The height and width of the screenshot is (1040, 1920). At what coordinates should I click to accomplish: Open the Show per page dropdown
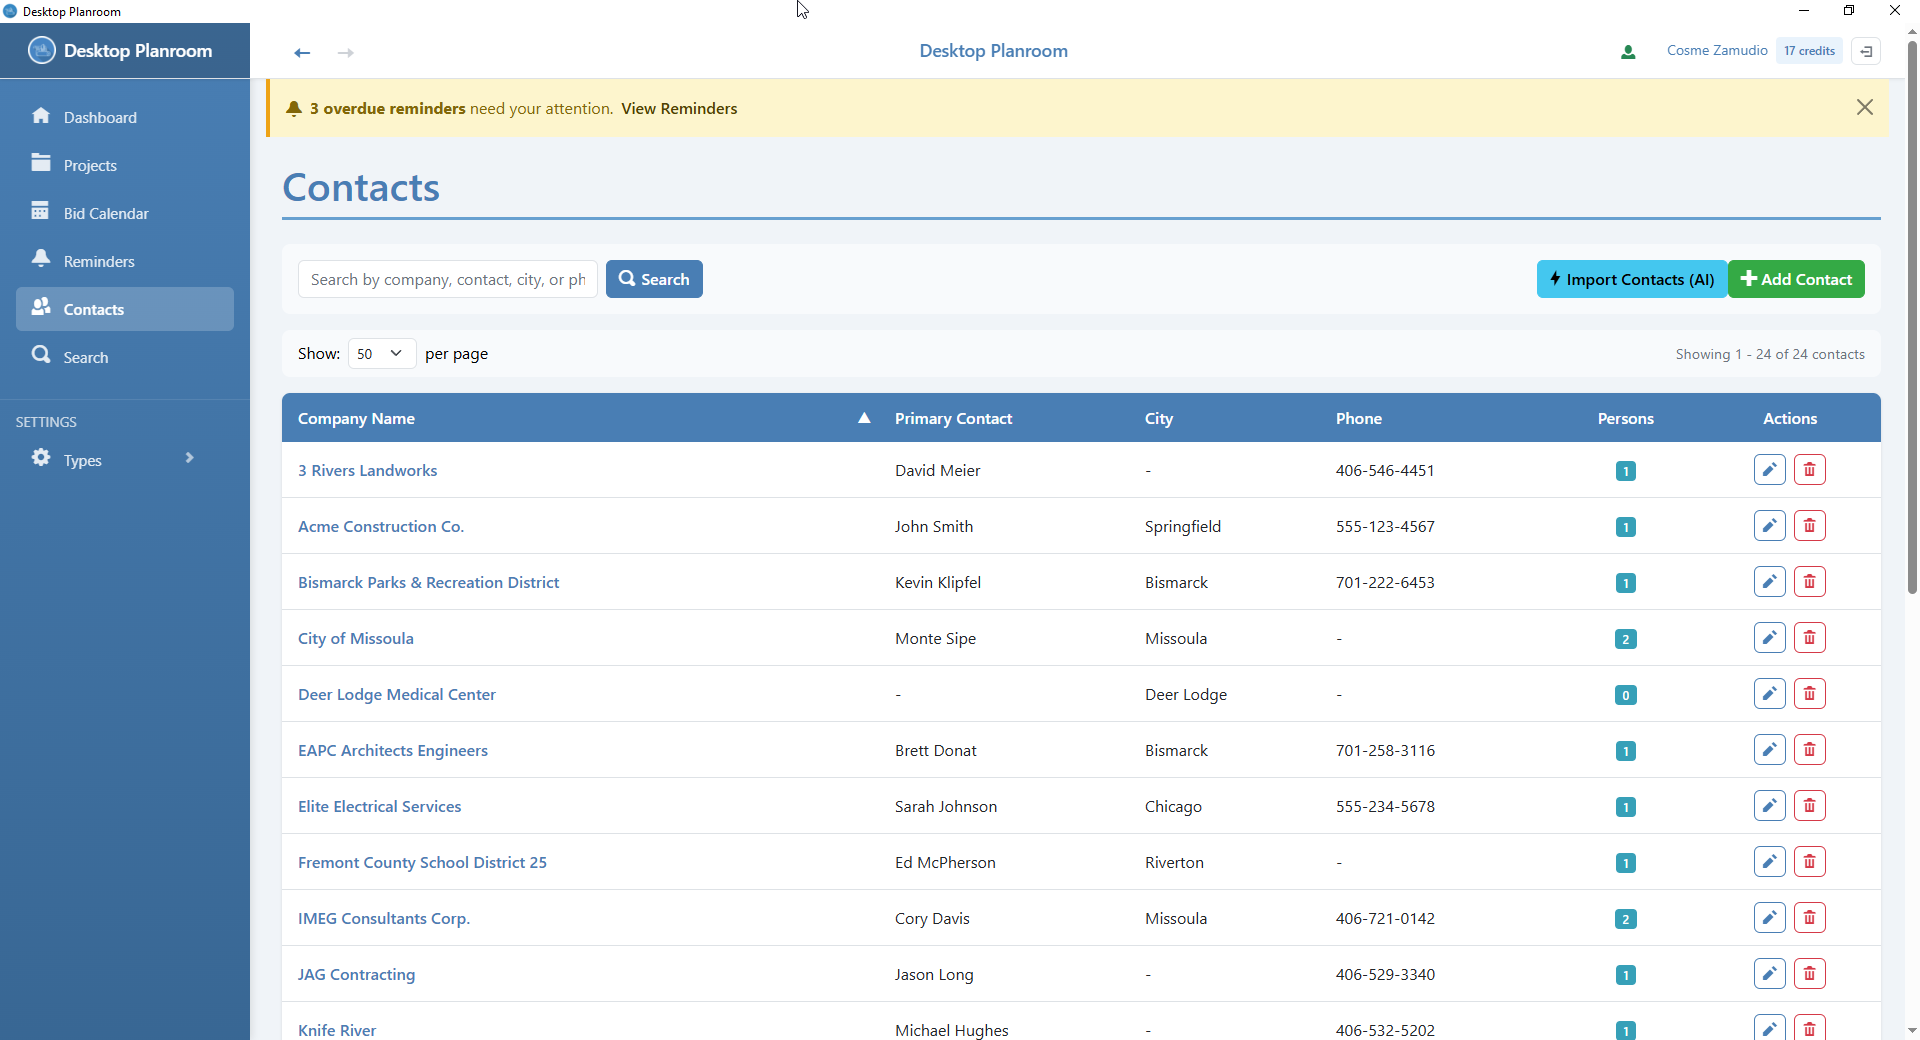380,353
